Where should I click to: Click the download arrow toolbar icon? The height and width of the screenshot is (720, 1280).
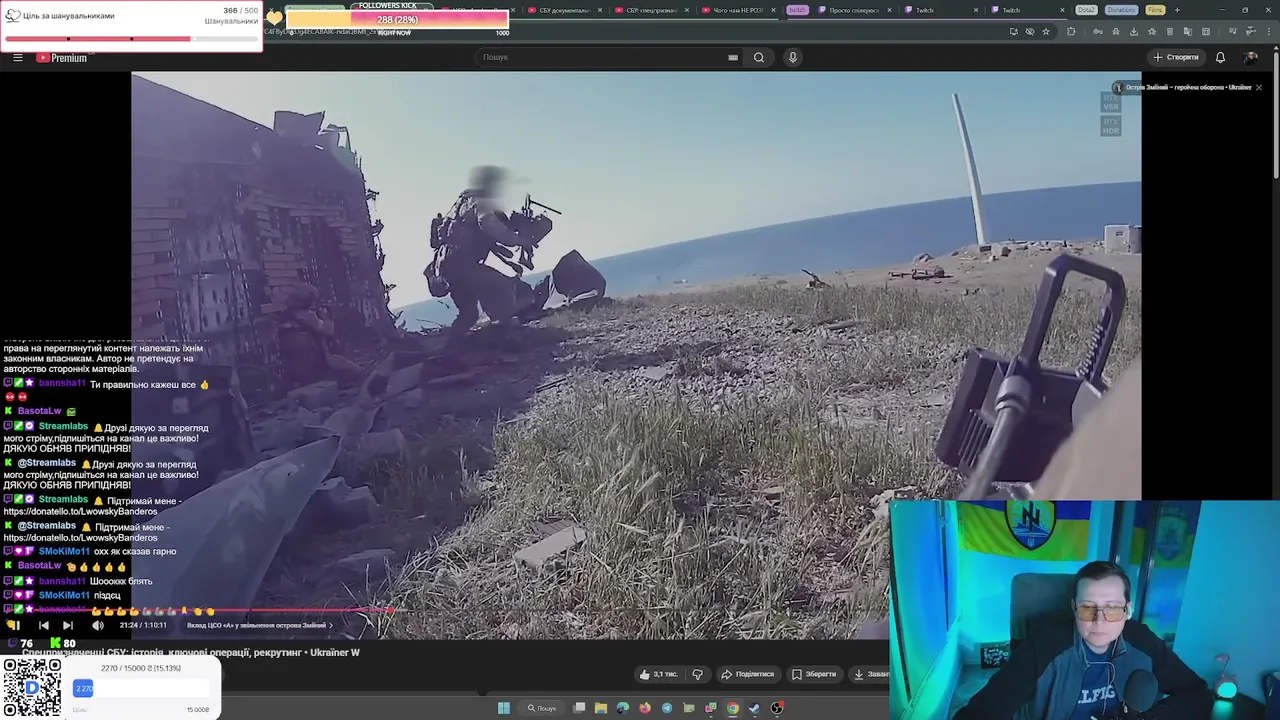(x=1134, y=31)
